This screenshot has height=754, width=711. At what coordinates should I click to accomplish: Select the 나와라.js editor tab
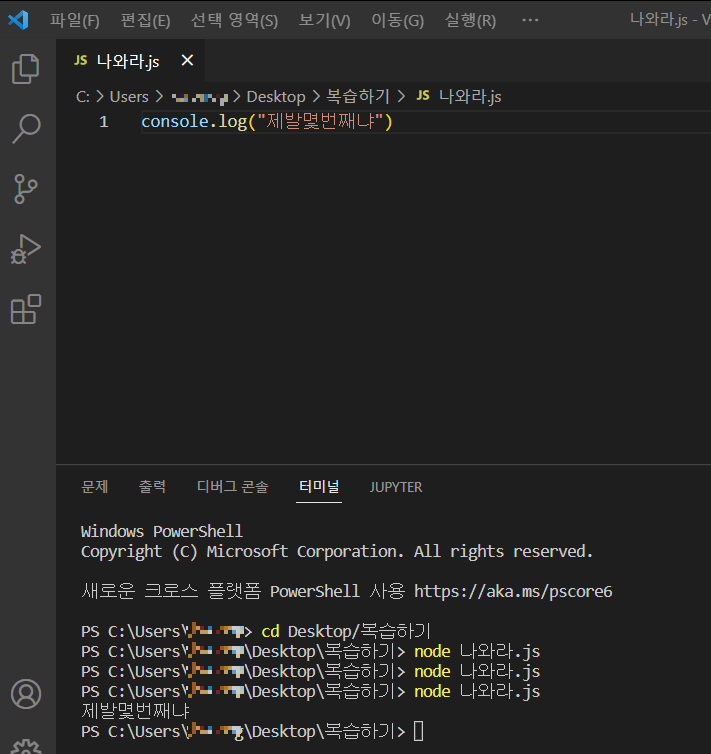coord(128,61)
